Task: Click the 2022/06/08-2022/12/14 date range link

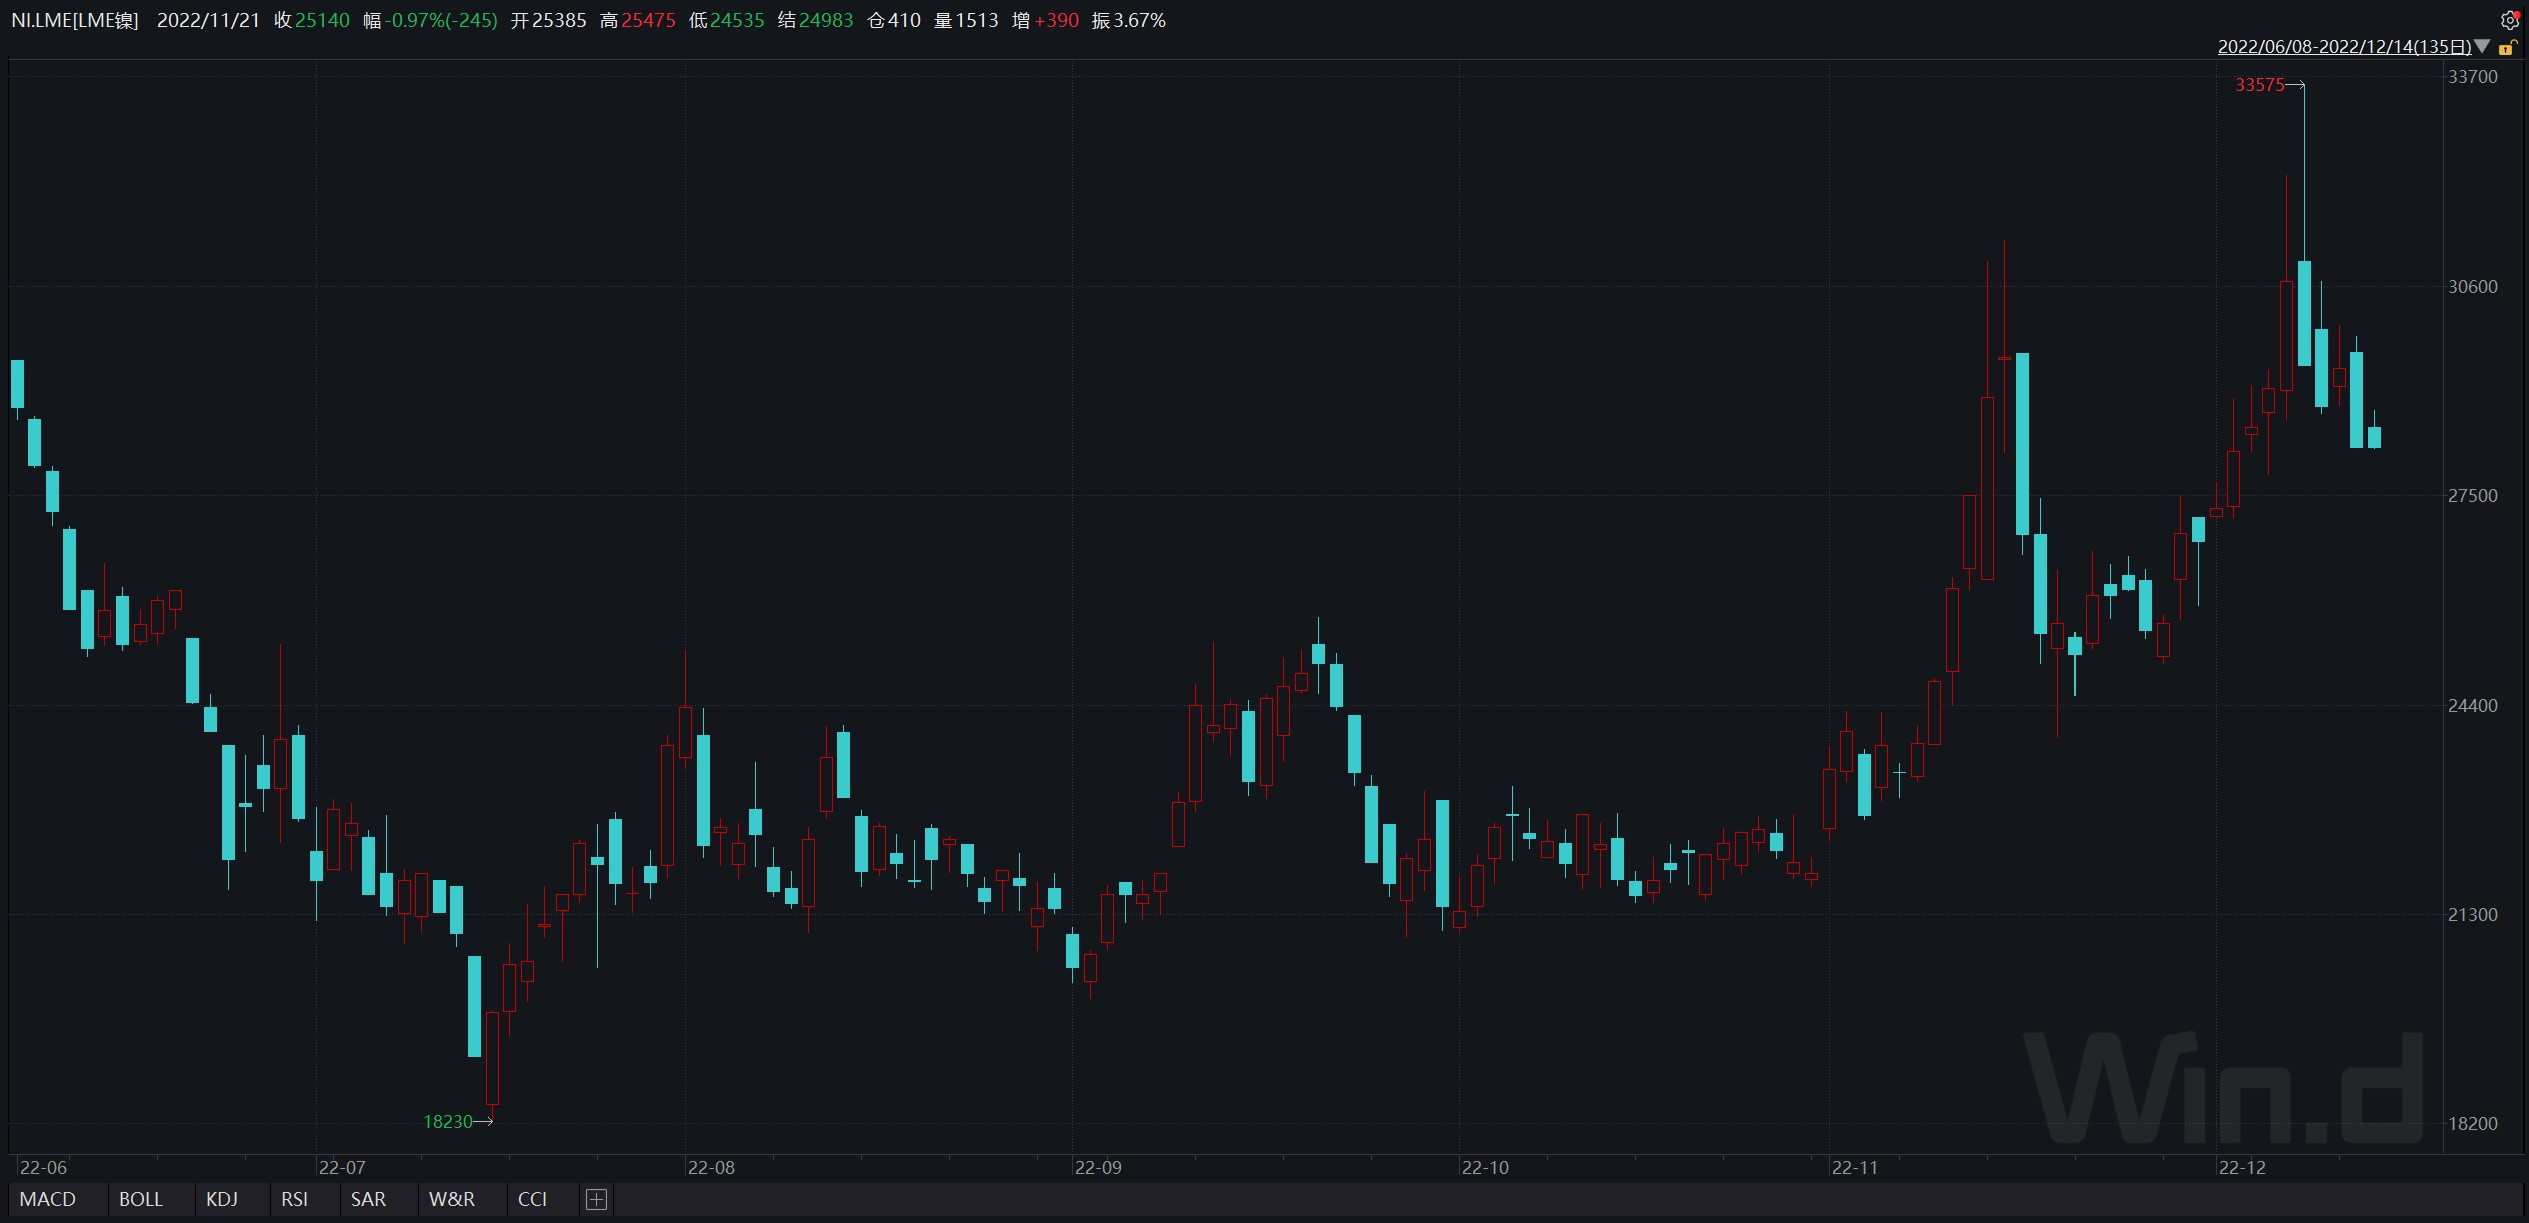Action: pyautogui.click(x=2344, y=47)
